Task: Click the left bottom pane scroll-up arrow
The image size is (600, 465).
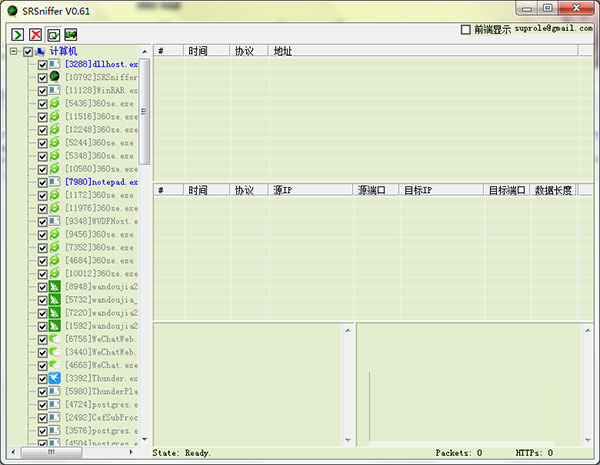Action: click(x=348, y=330)
